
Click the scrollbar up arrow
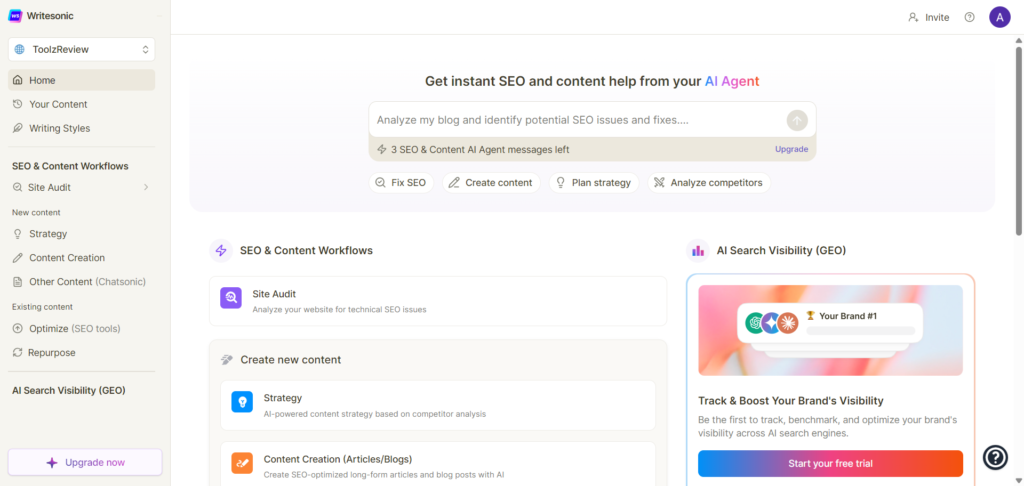pos(1018,40)
